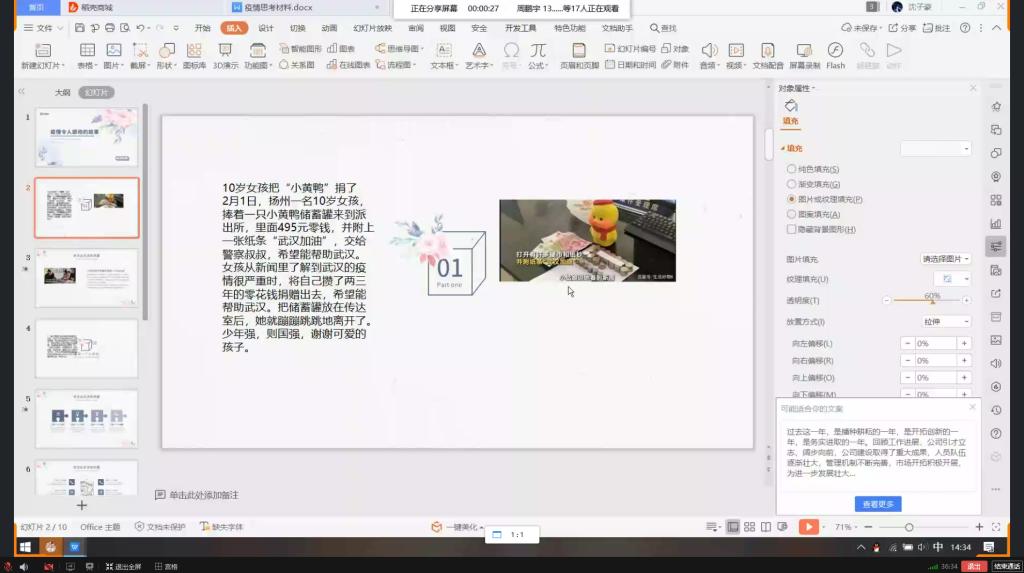Click the 艺术字 (WordArt) icon
Screen dimensions: 1024x573
point(479,50)
